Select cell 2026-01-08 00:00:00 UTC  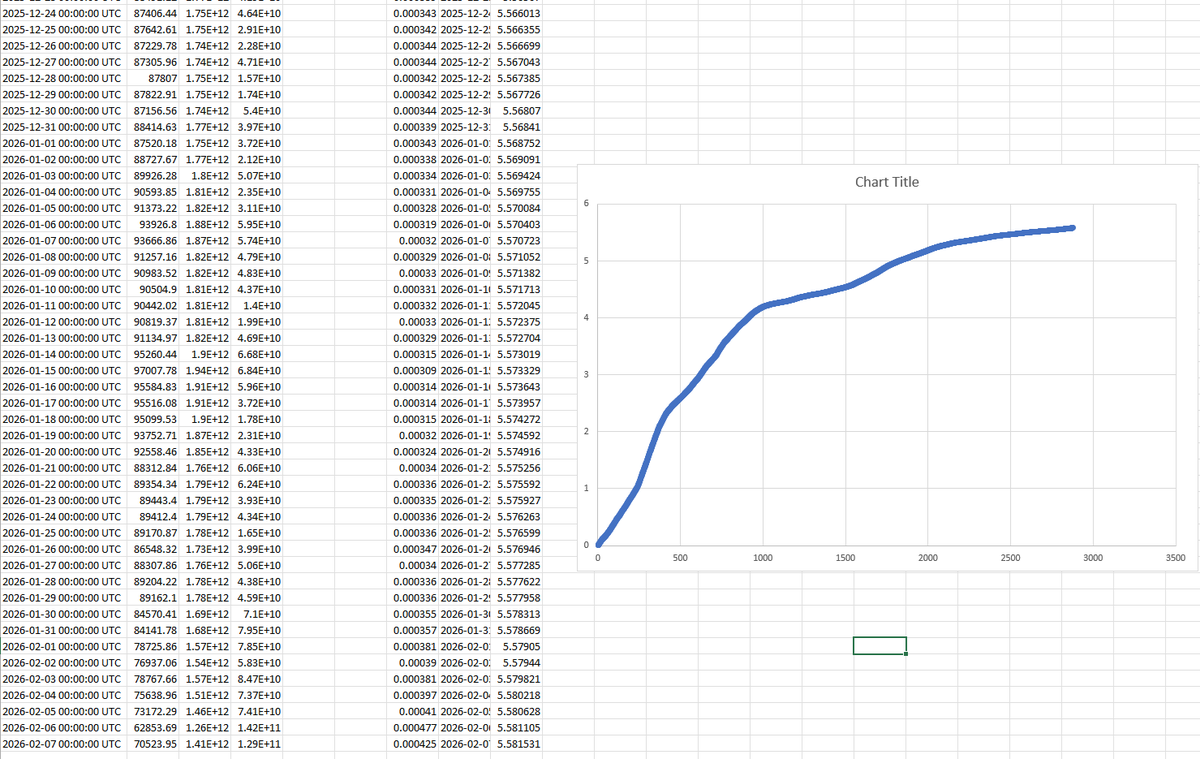point(64,256)
